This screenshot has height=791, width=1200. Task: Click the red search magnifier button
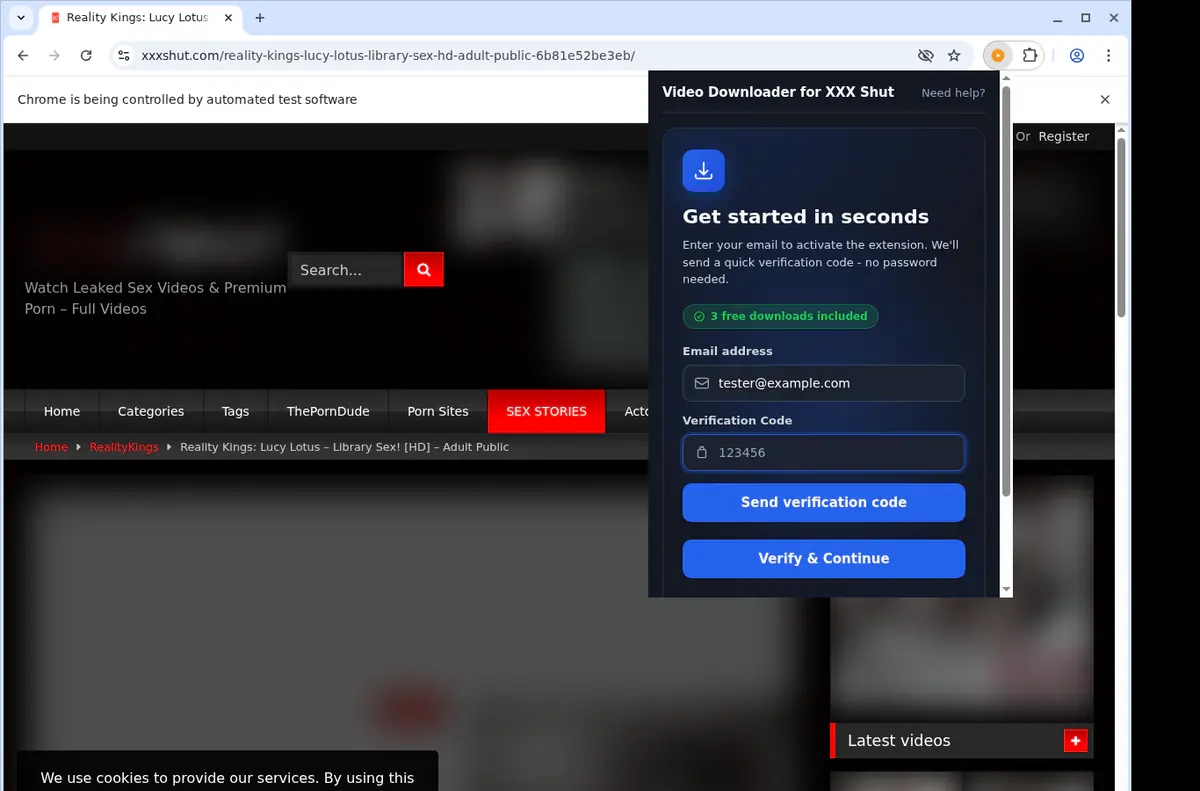pos(424,270)
